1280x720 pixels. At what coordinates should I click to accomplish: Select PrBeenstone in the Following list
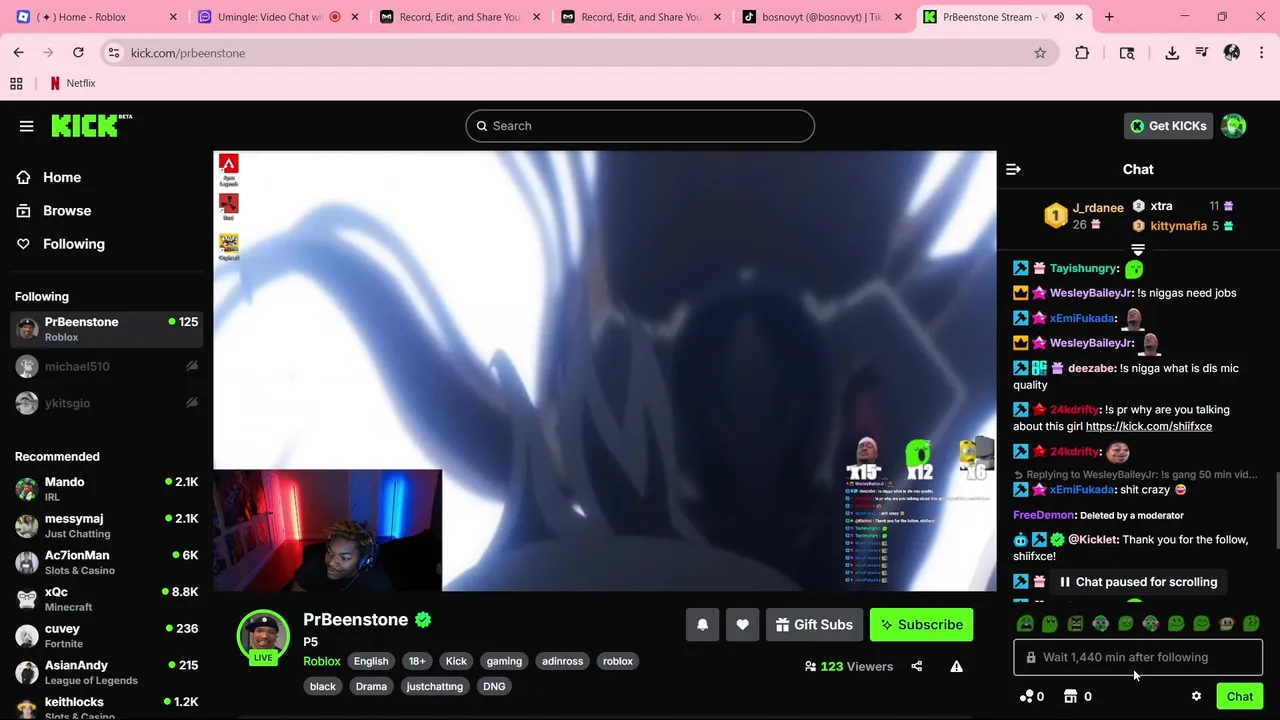[x=106, y=329]
